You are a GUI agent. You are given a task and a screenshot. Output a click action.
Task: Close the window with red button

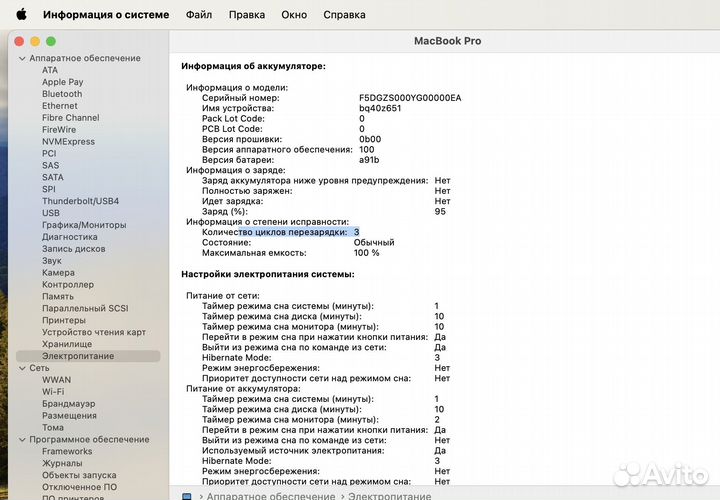click(x=19, y=42)
